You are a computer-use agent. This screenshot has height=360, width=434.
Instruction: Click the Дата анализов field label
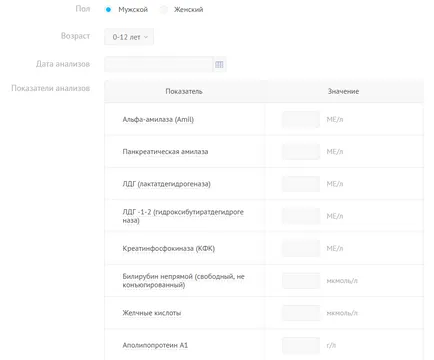(63, 64)
